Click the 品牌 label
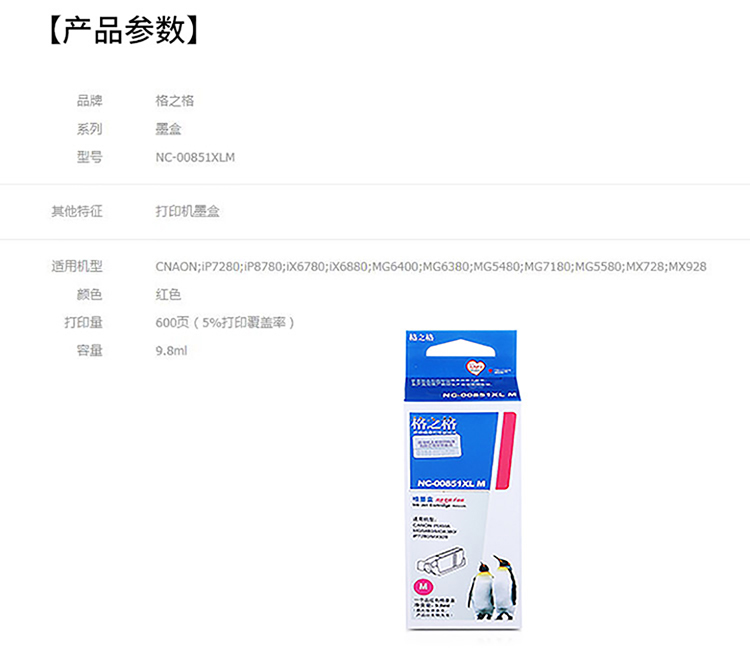 click(x=89, y=100)
